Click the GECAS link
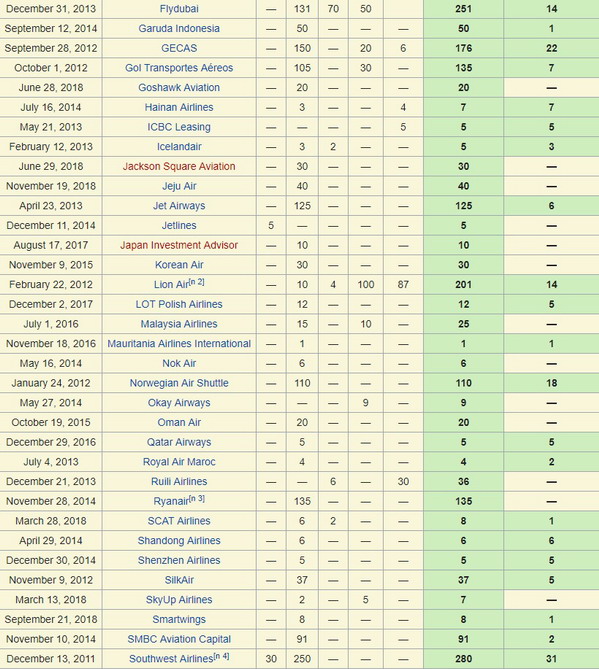 (x=179, y=48)
